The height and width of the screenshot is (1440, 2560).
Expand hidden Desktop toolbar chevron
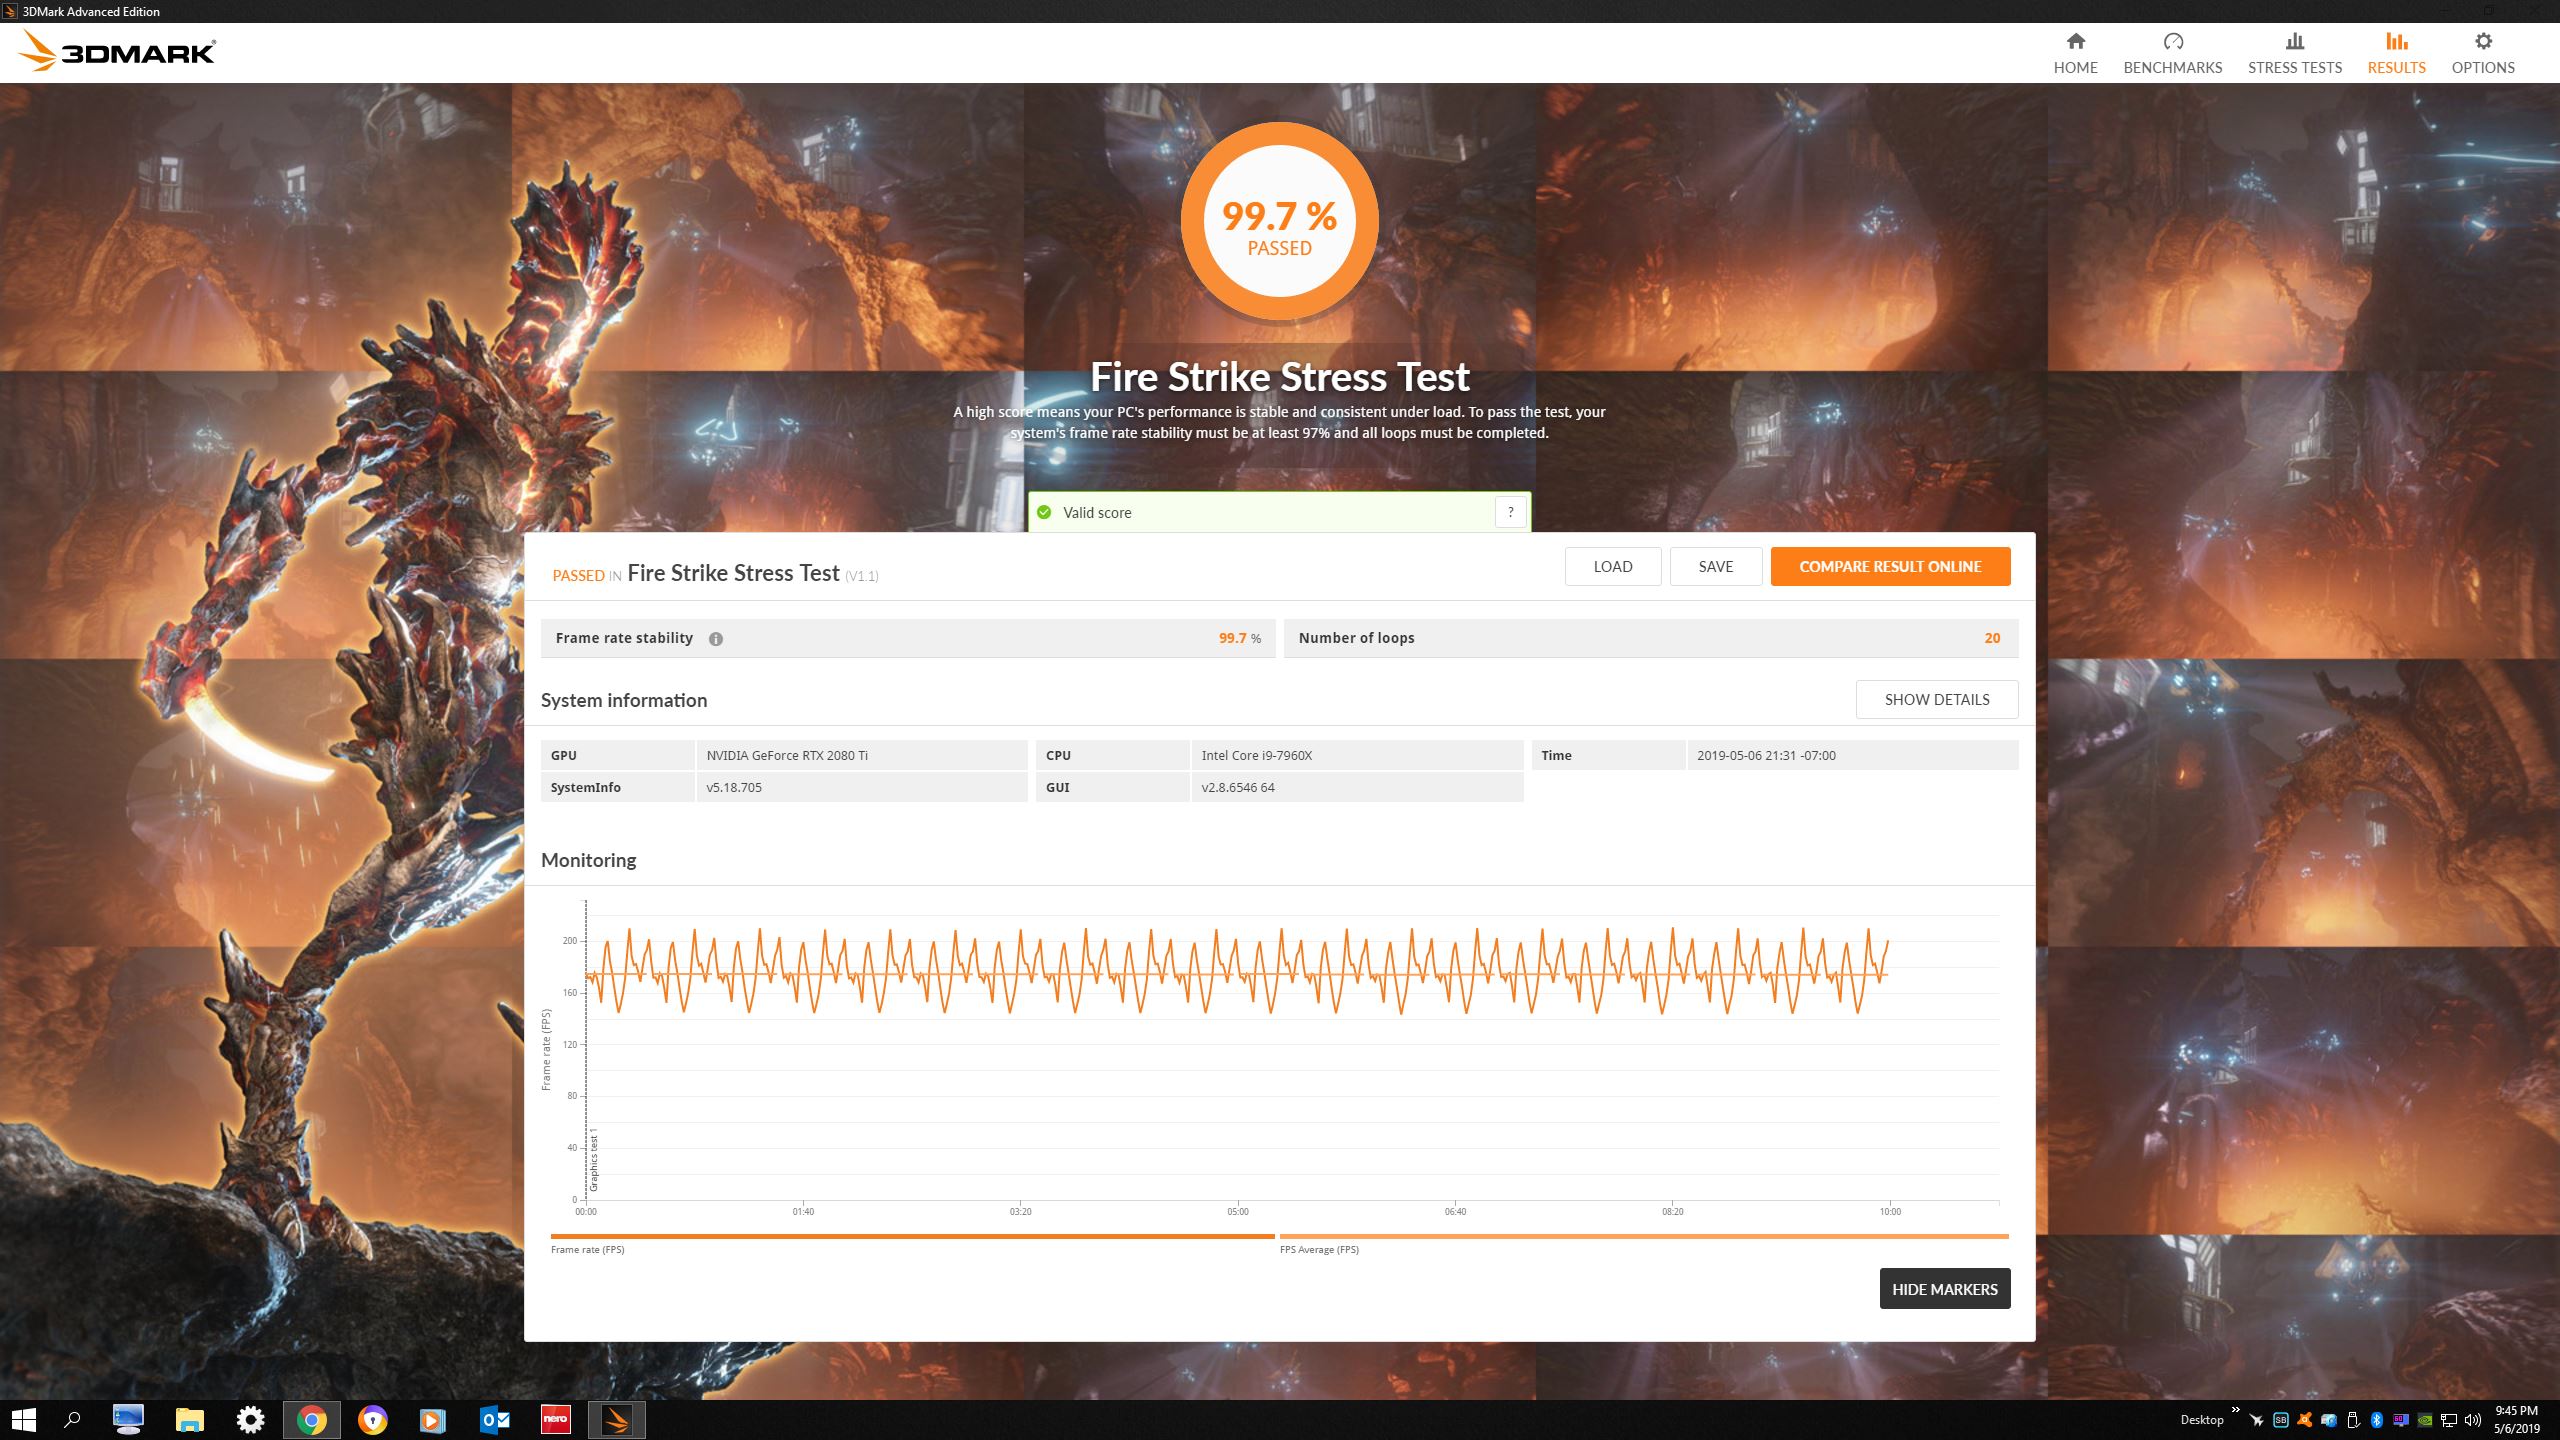click(2235, 1410)
